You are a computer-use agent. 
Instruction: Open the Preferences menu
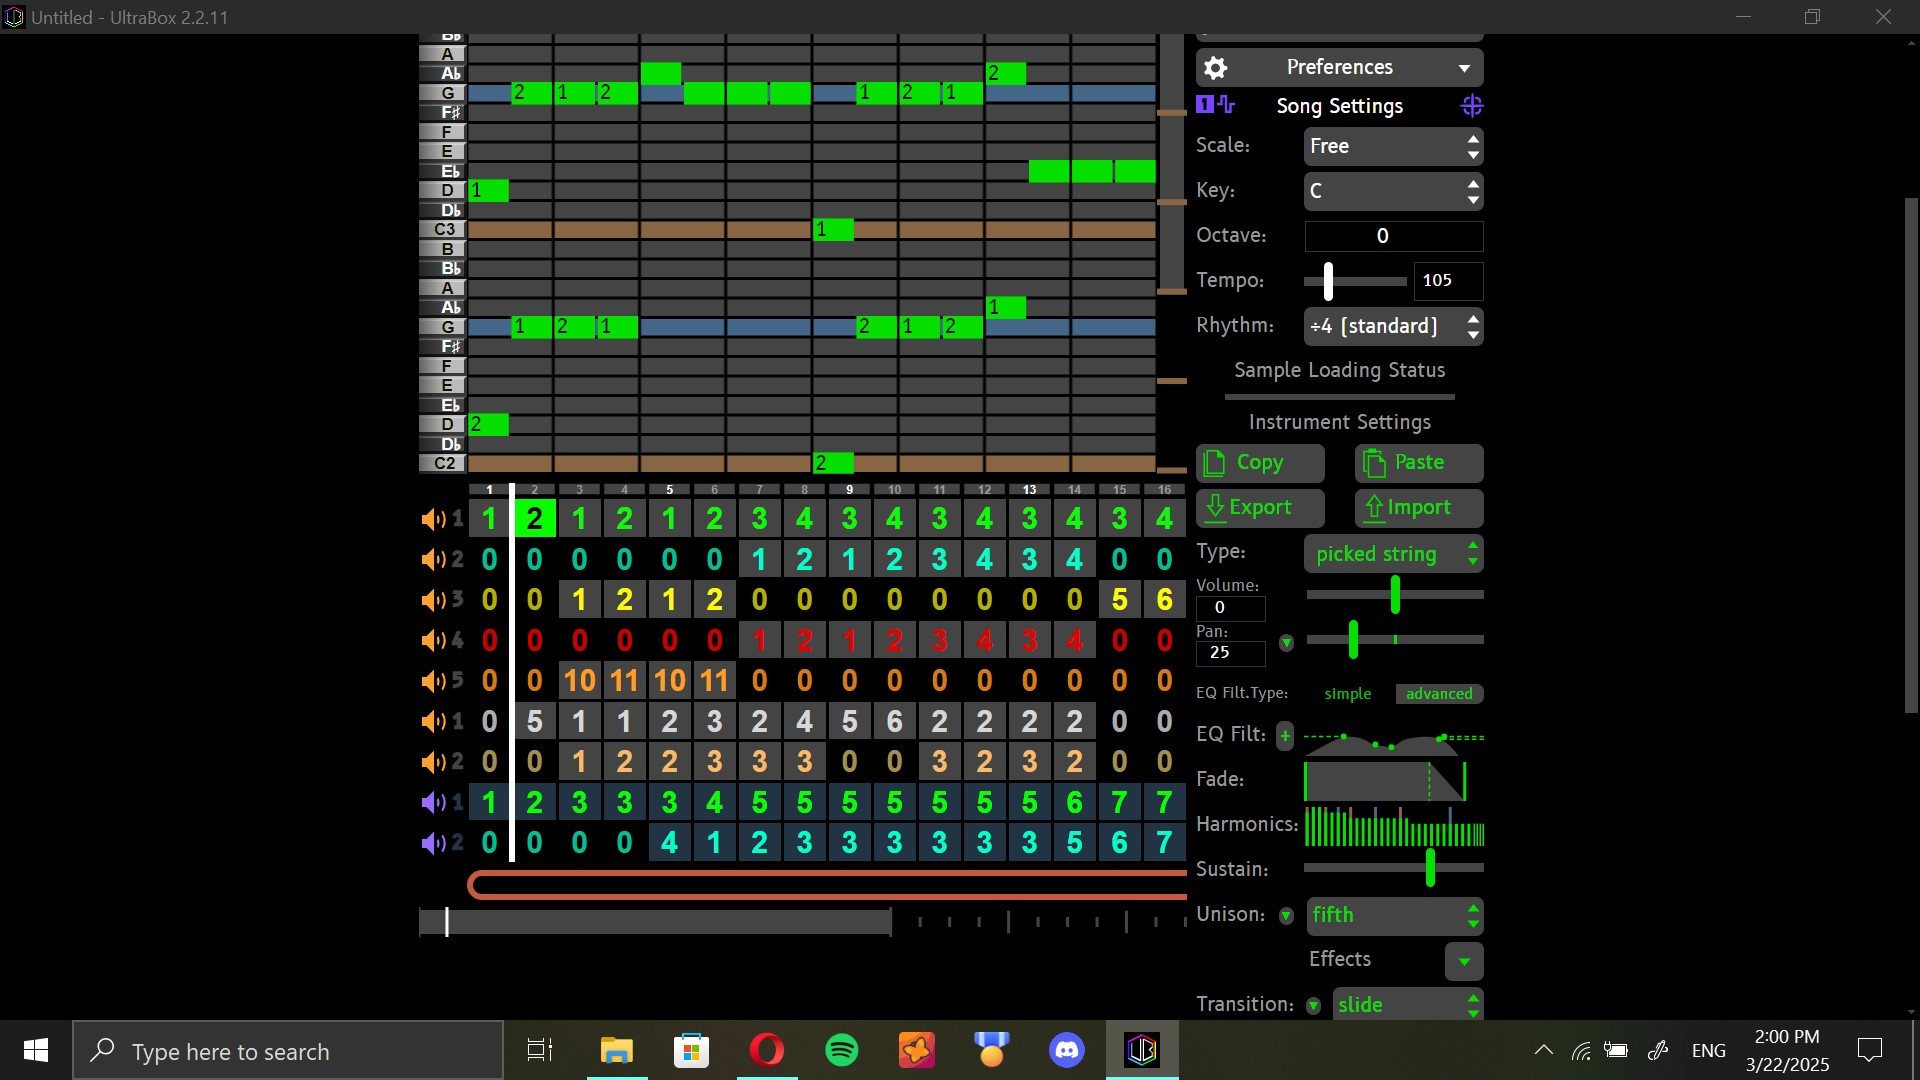[1340, 68]
